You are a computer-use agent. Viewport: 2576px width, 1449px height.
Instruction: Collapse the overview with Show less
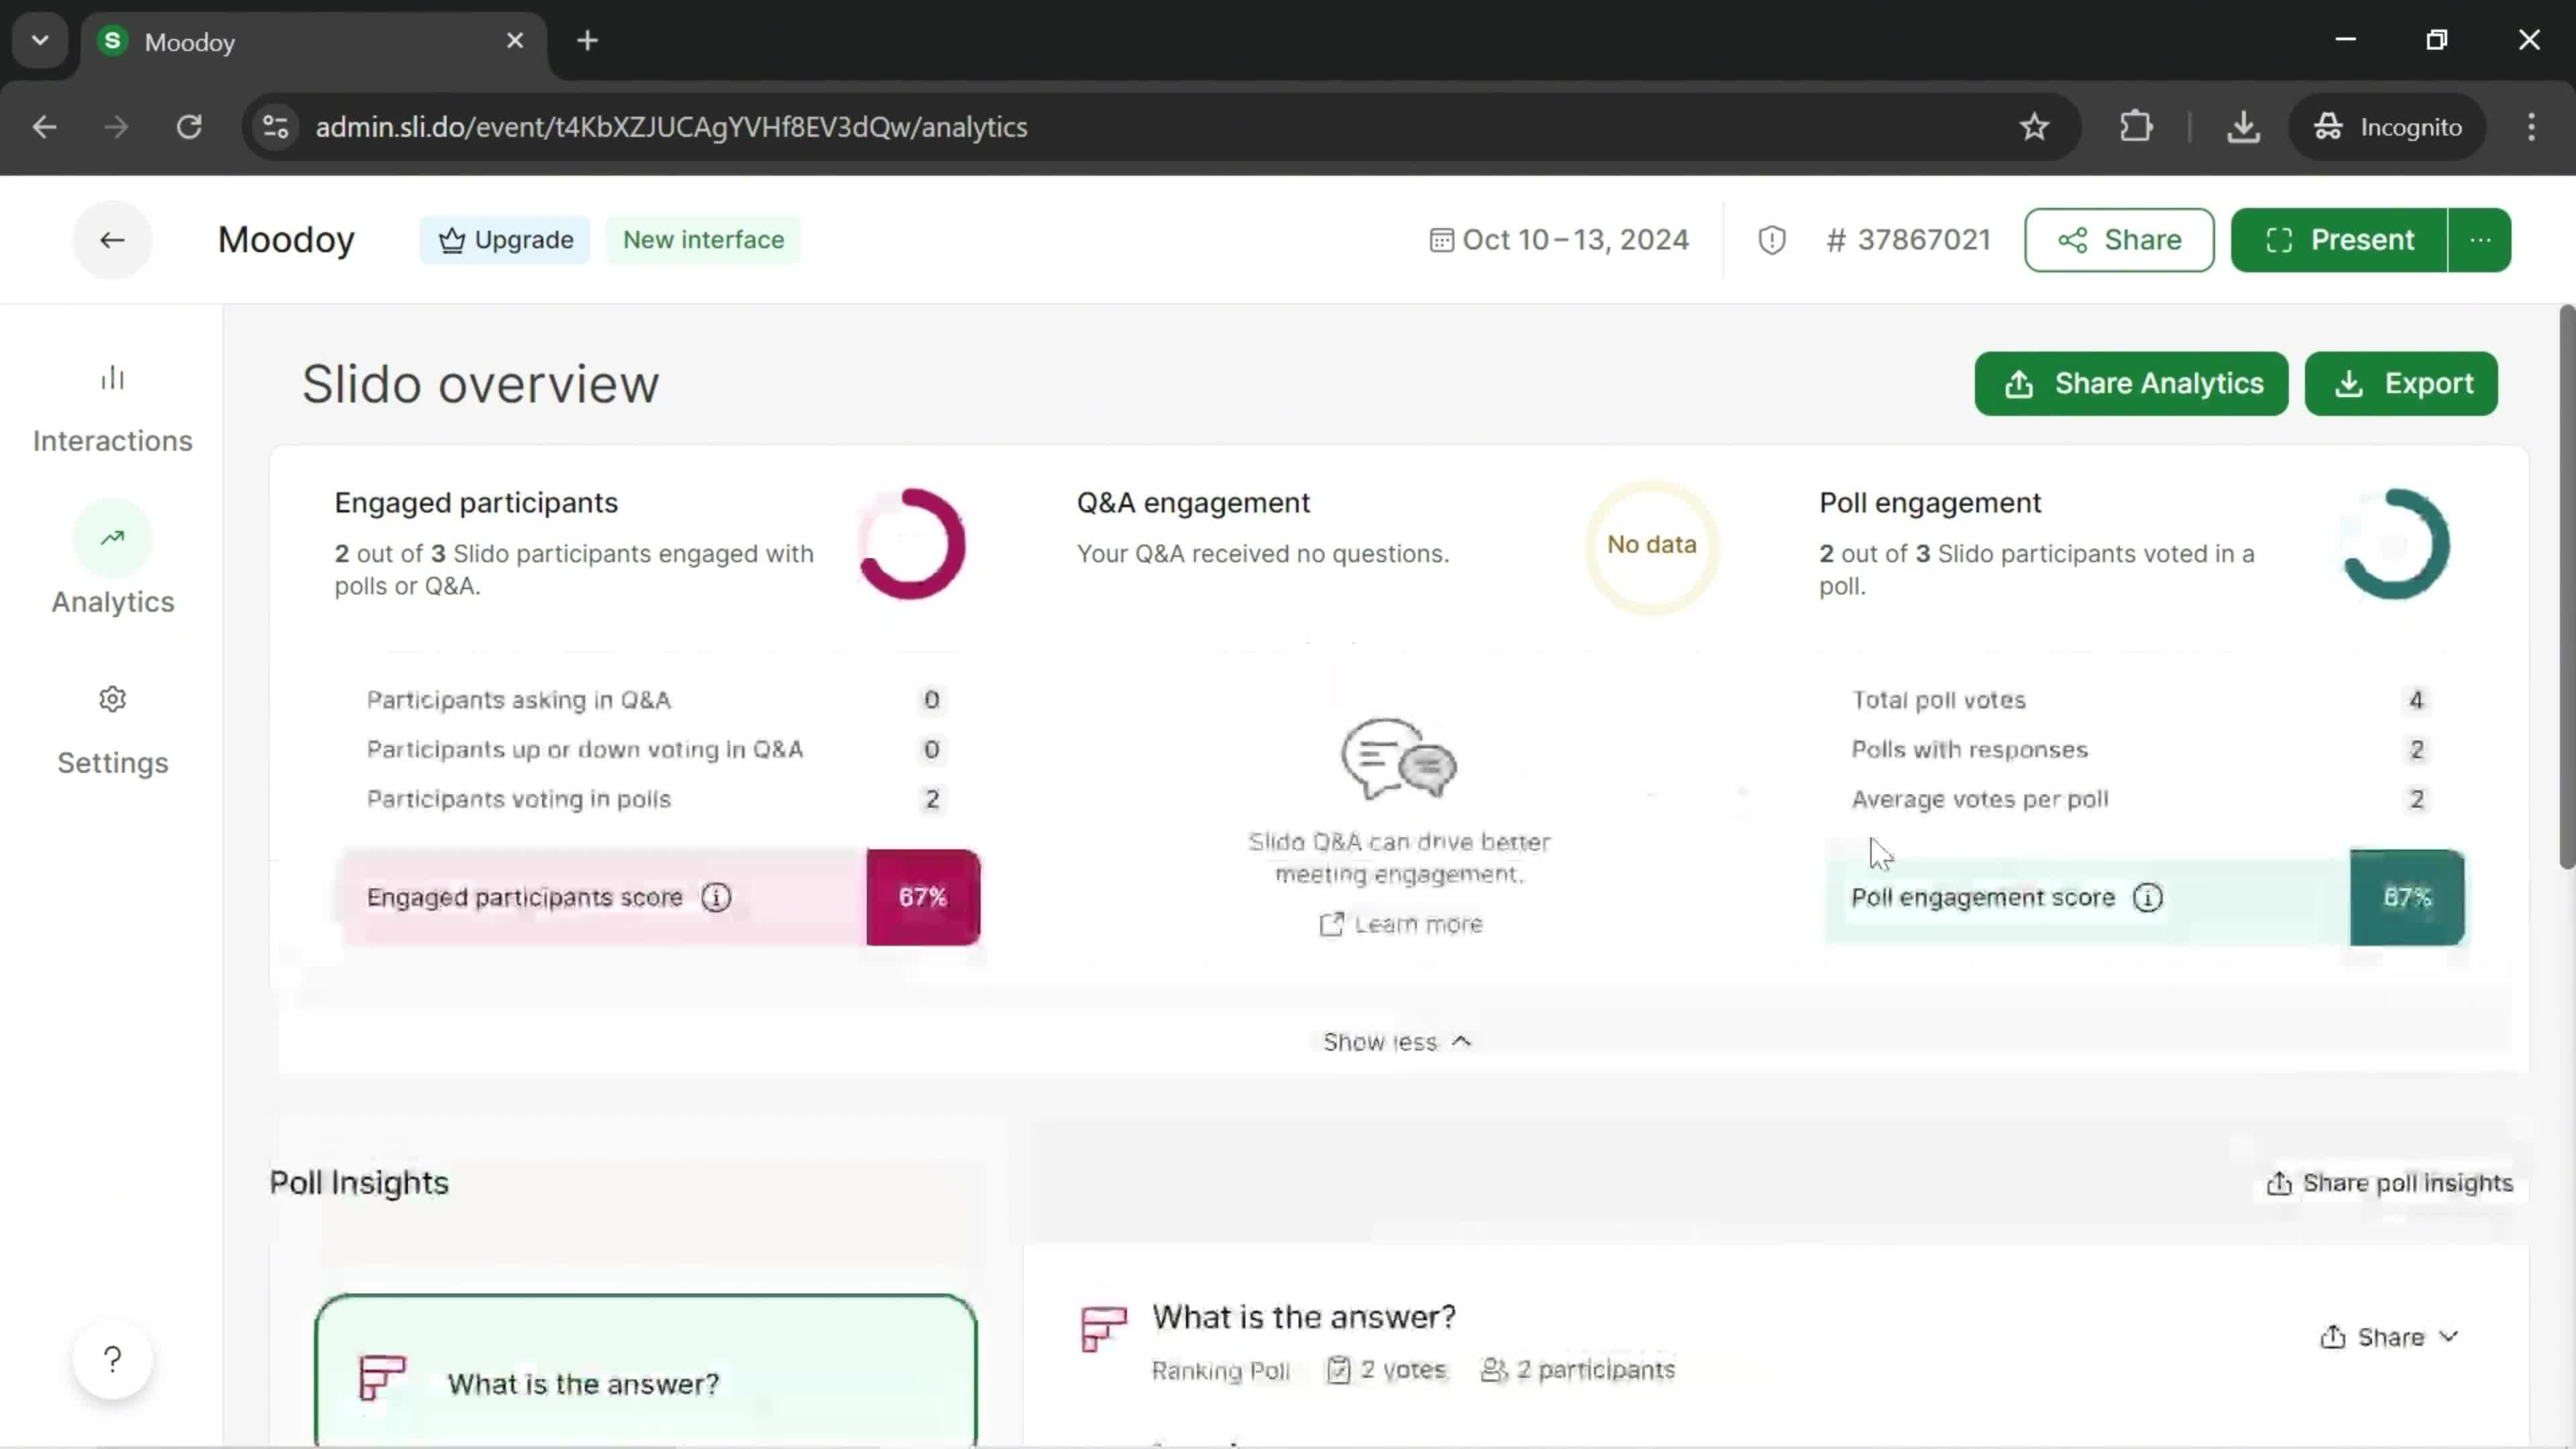1397,1042
